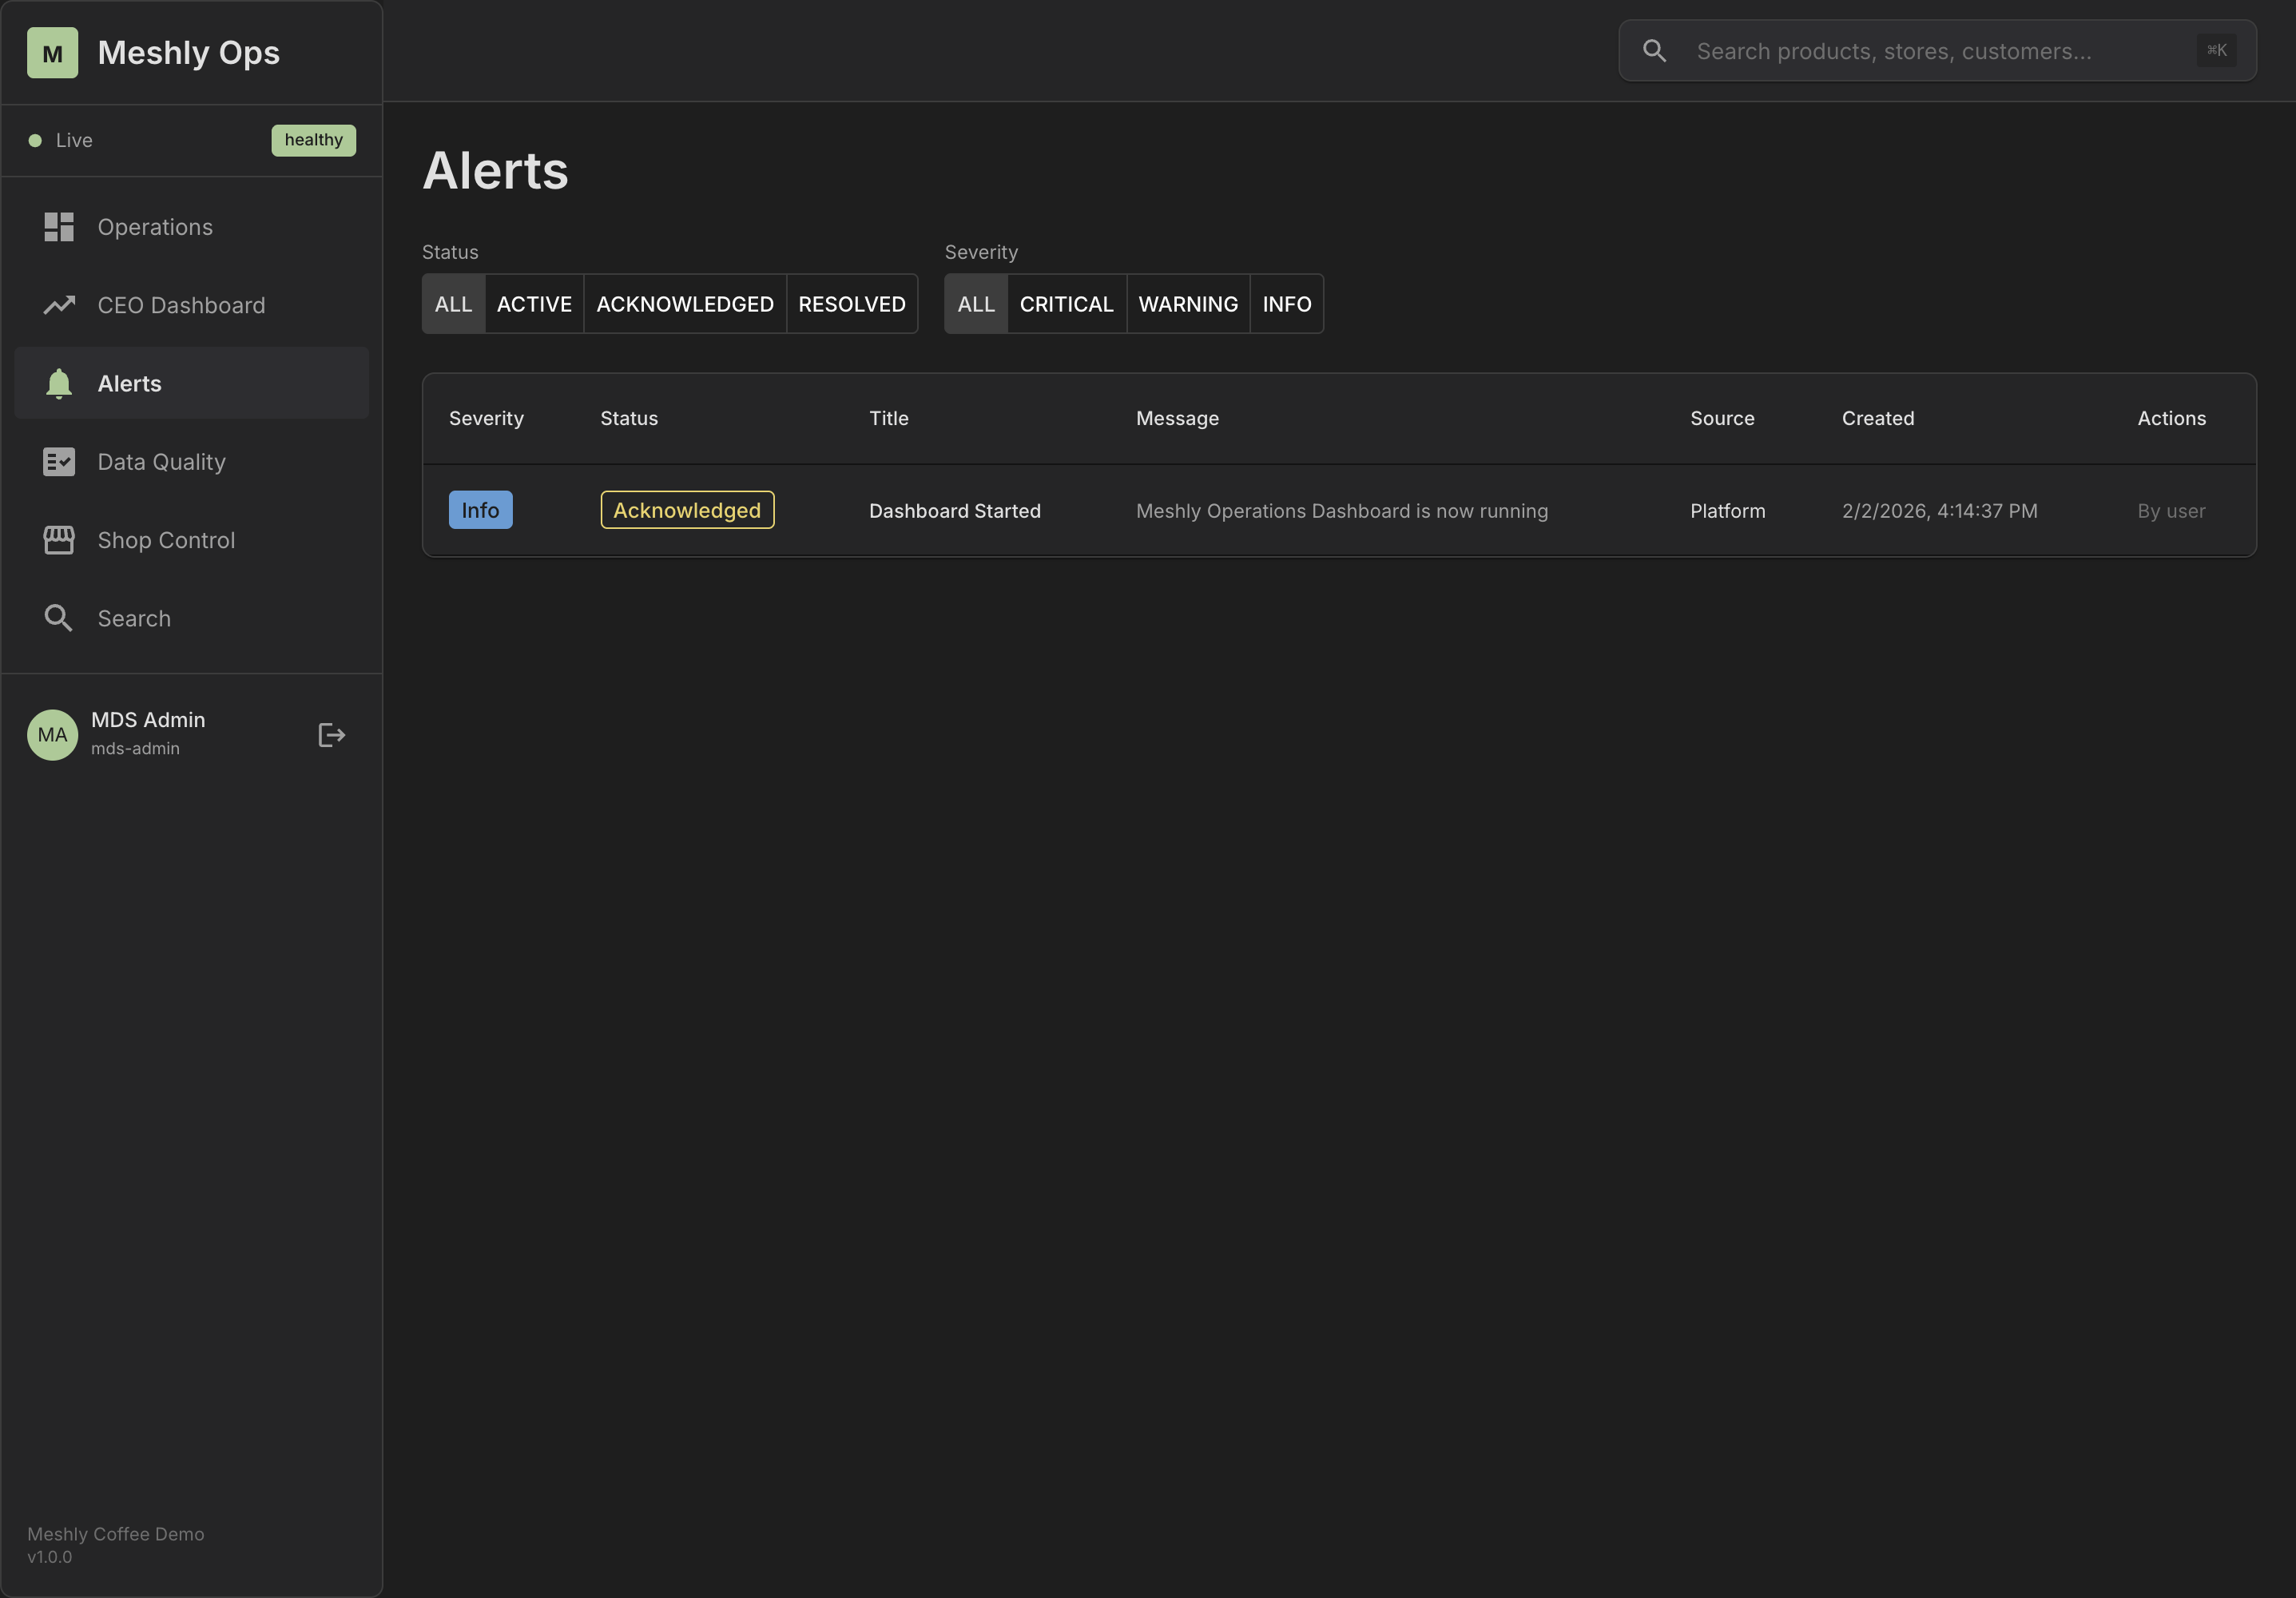The width and height of the screenshot is (2296, 1598).
Task: Click the Acknowledged status badge
Action: (x=687, y=510)
